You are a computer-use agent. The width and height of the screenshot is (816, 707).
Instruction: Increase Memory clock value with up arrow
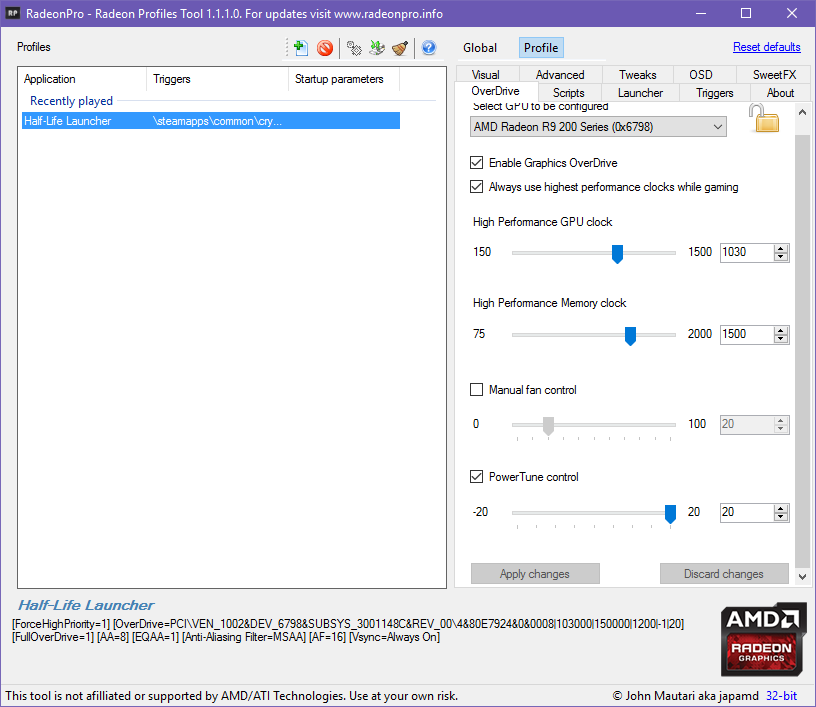click(780, 330)
